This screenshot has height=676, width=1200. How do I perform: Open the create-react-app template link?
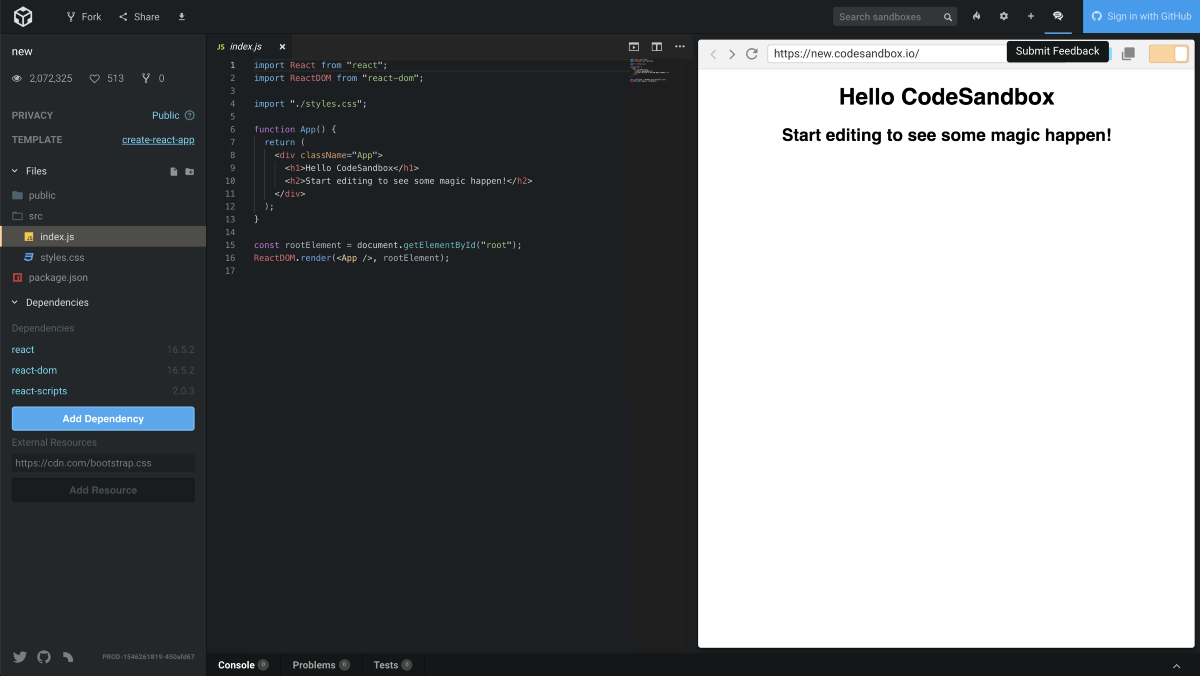(x=158, y=140)
